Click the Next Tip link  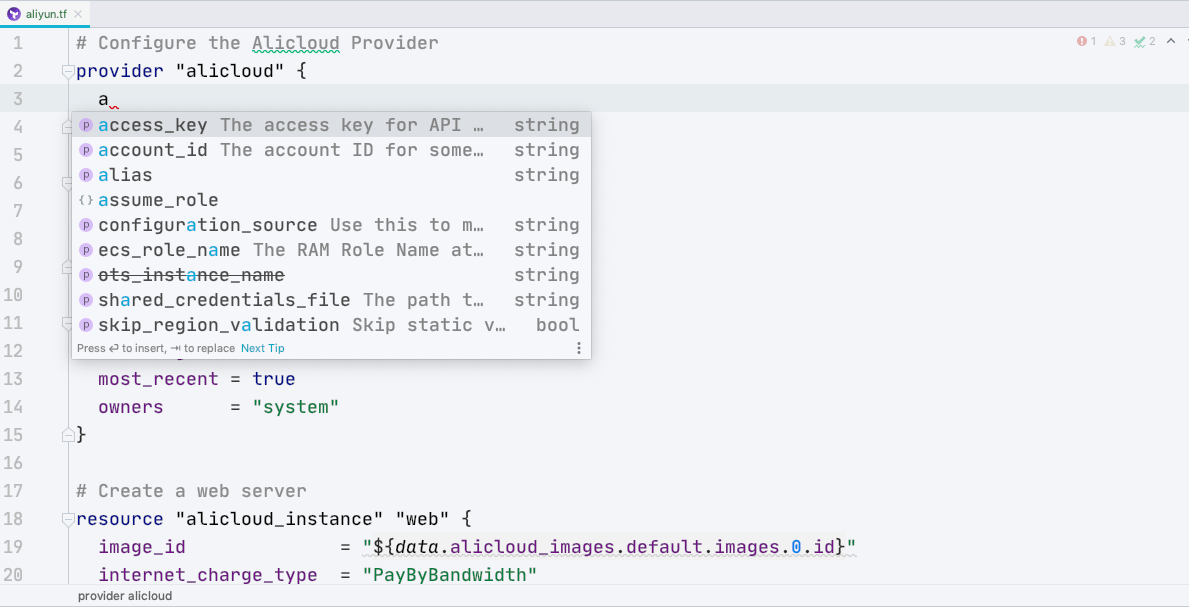pos(262,348)
